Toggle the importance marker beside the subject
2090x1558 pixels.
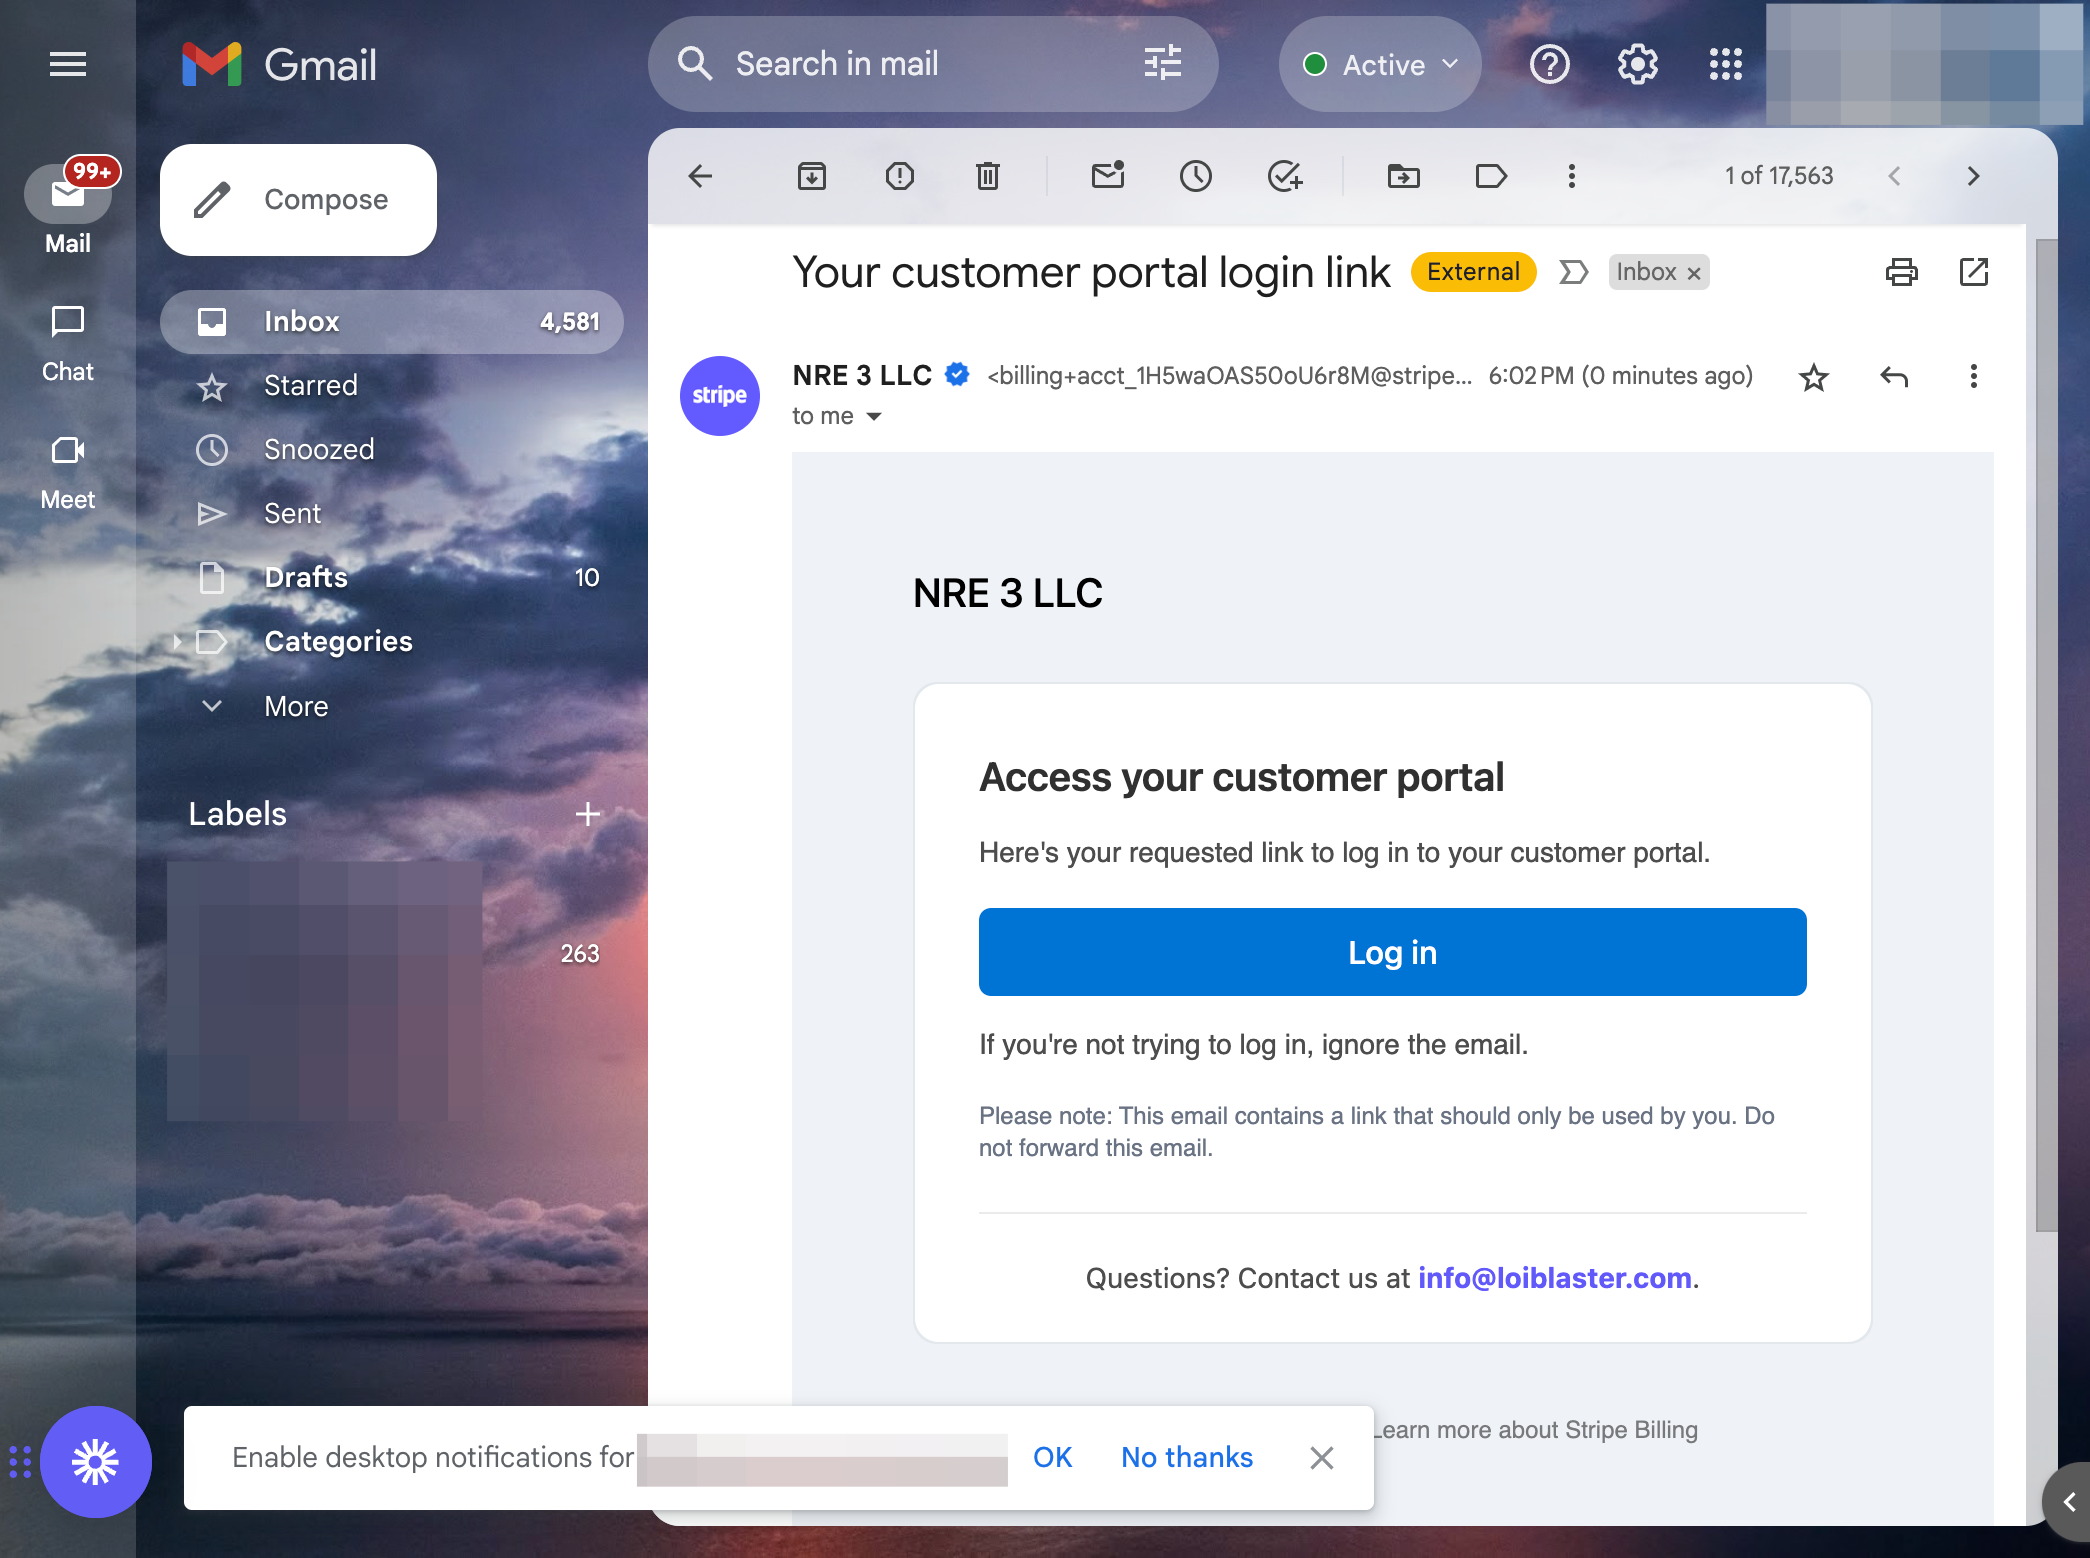point(1573,272)
